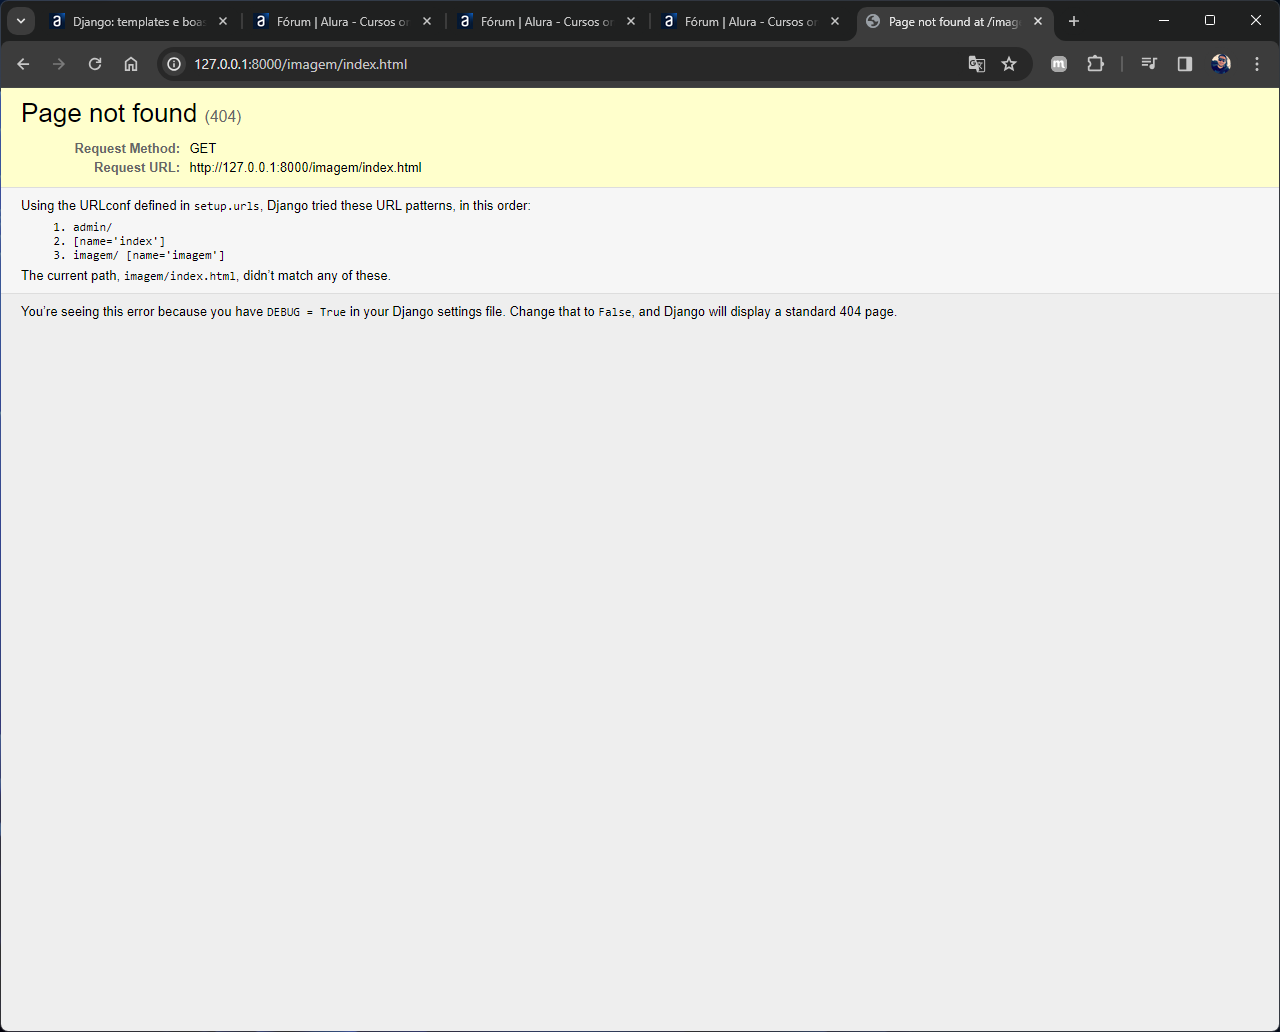Click the forward navigation arrow
This screenshot has height=1032, width=1280.
[59, 64]
